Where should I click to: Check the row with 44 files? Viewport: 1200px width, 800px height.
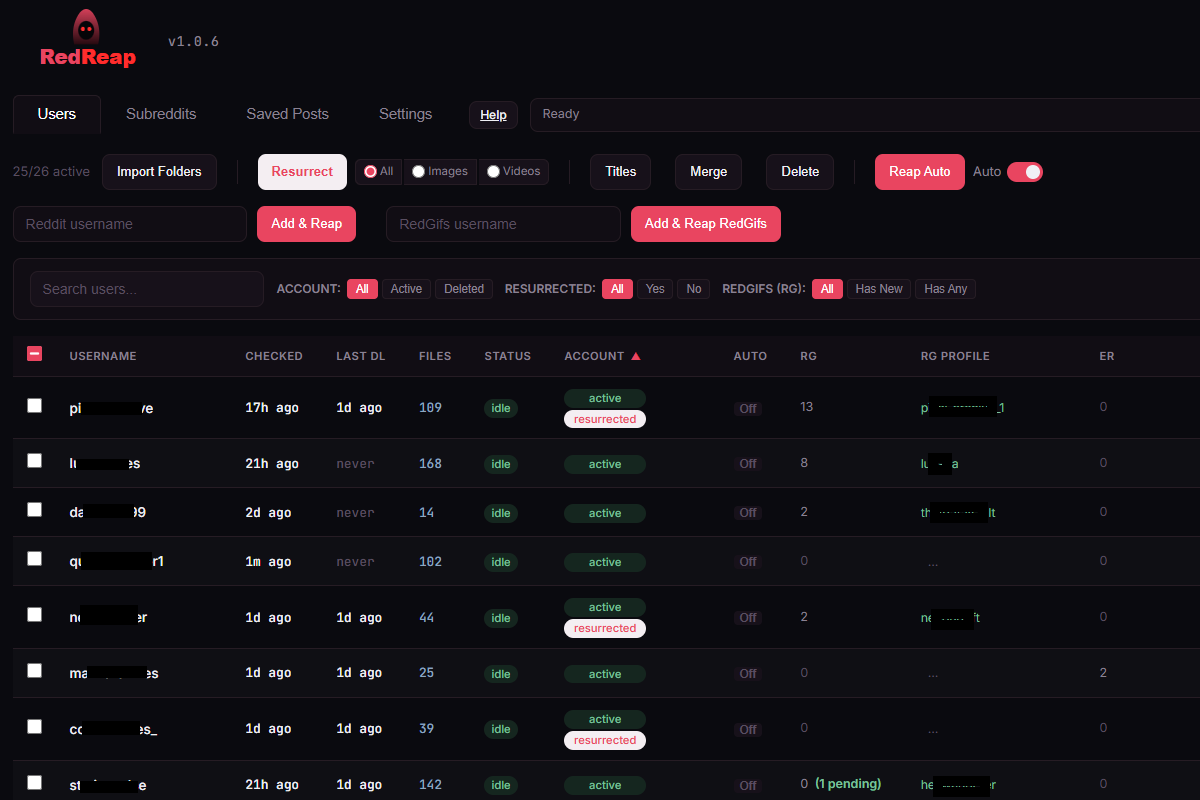[35, 615]
